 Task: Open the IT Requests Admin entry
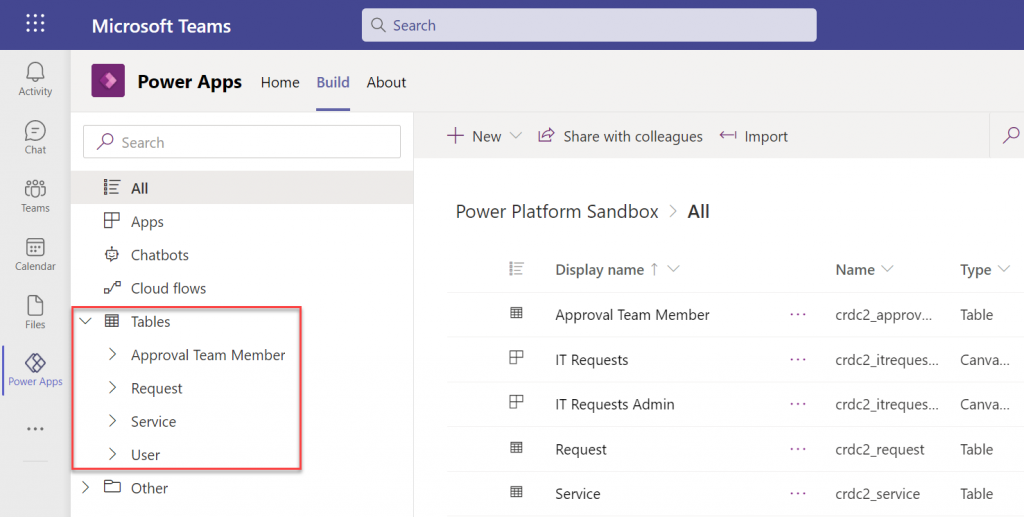tap(615, 404)
